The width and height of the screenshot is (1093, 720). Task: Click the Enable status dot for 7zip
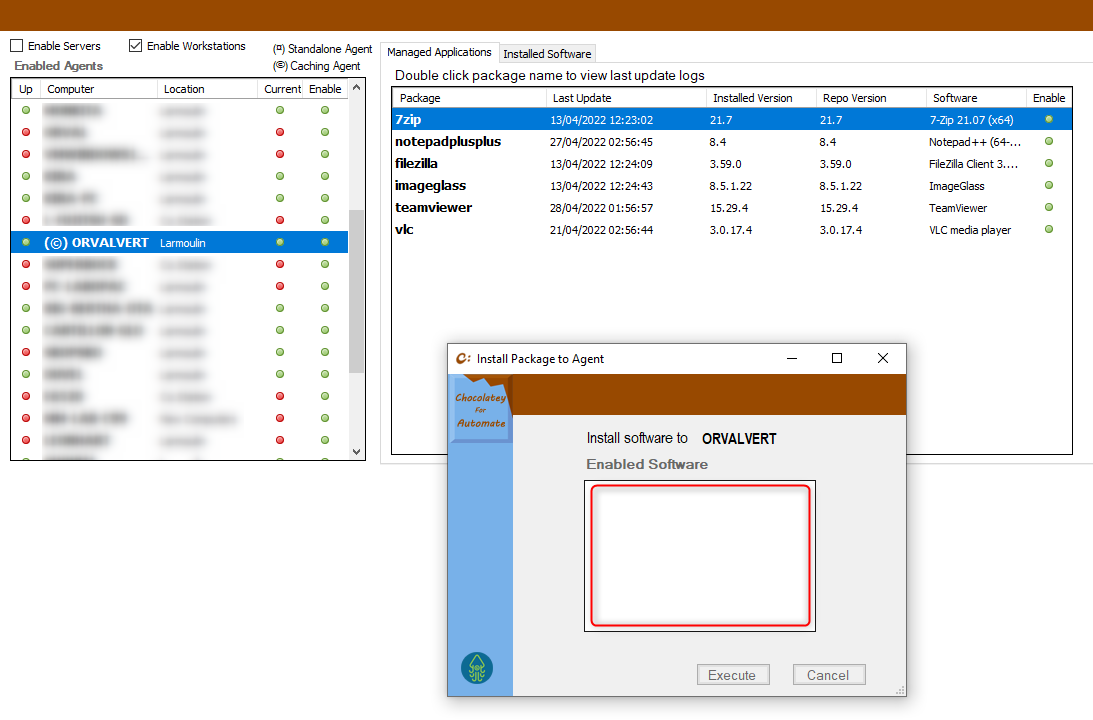(x=1048, y=119)
